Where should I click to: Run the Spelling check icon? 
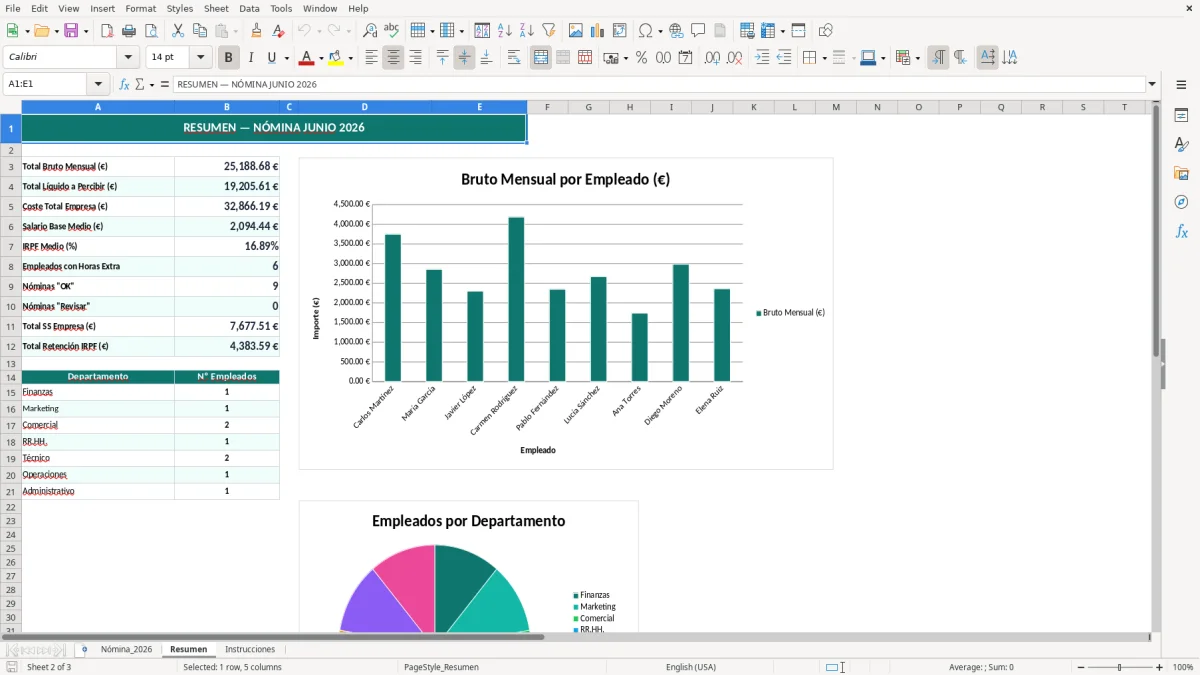coord(392,31)
